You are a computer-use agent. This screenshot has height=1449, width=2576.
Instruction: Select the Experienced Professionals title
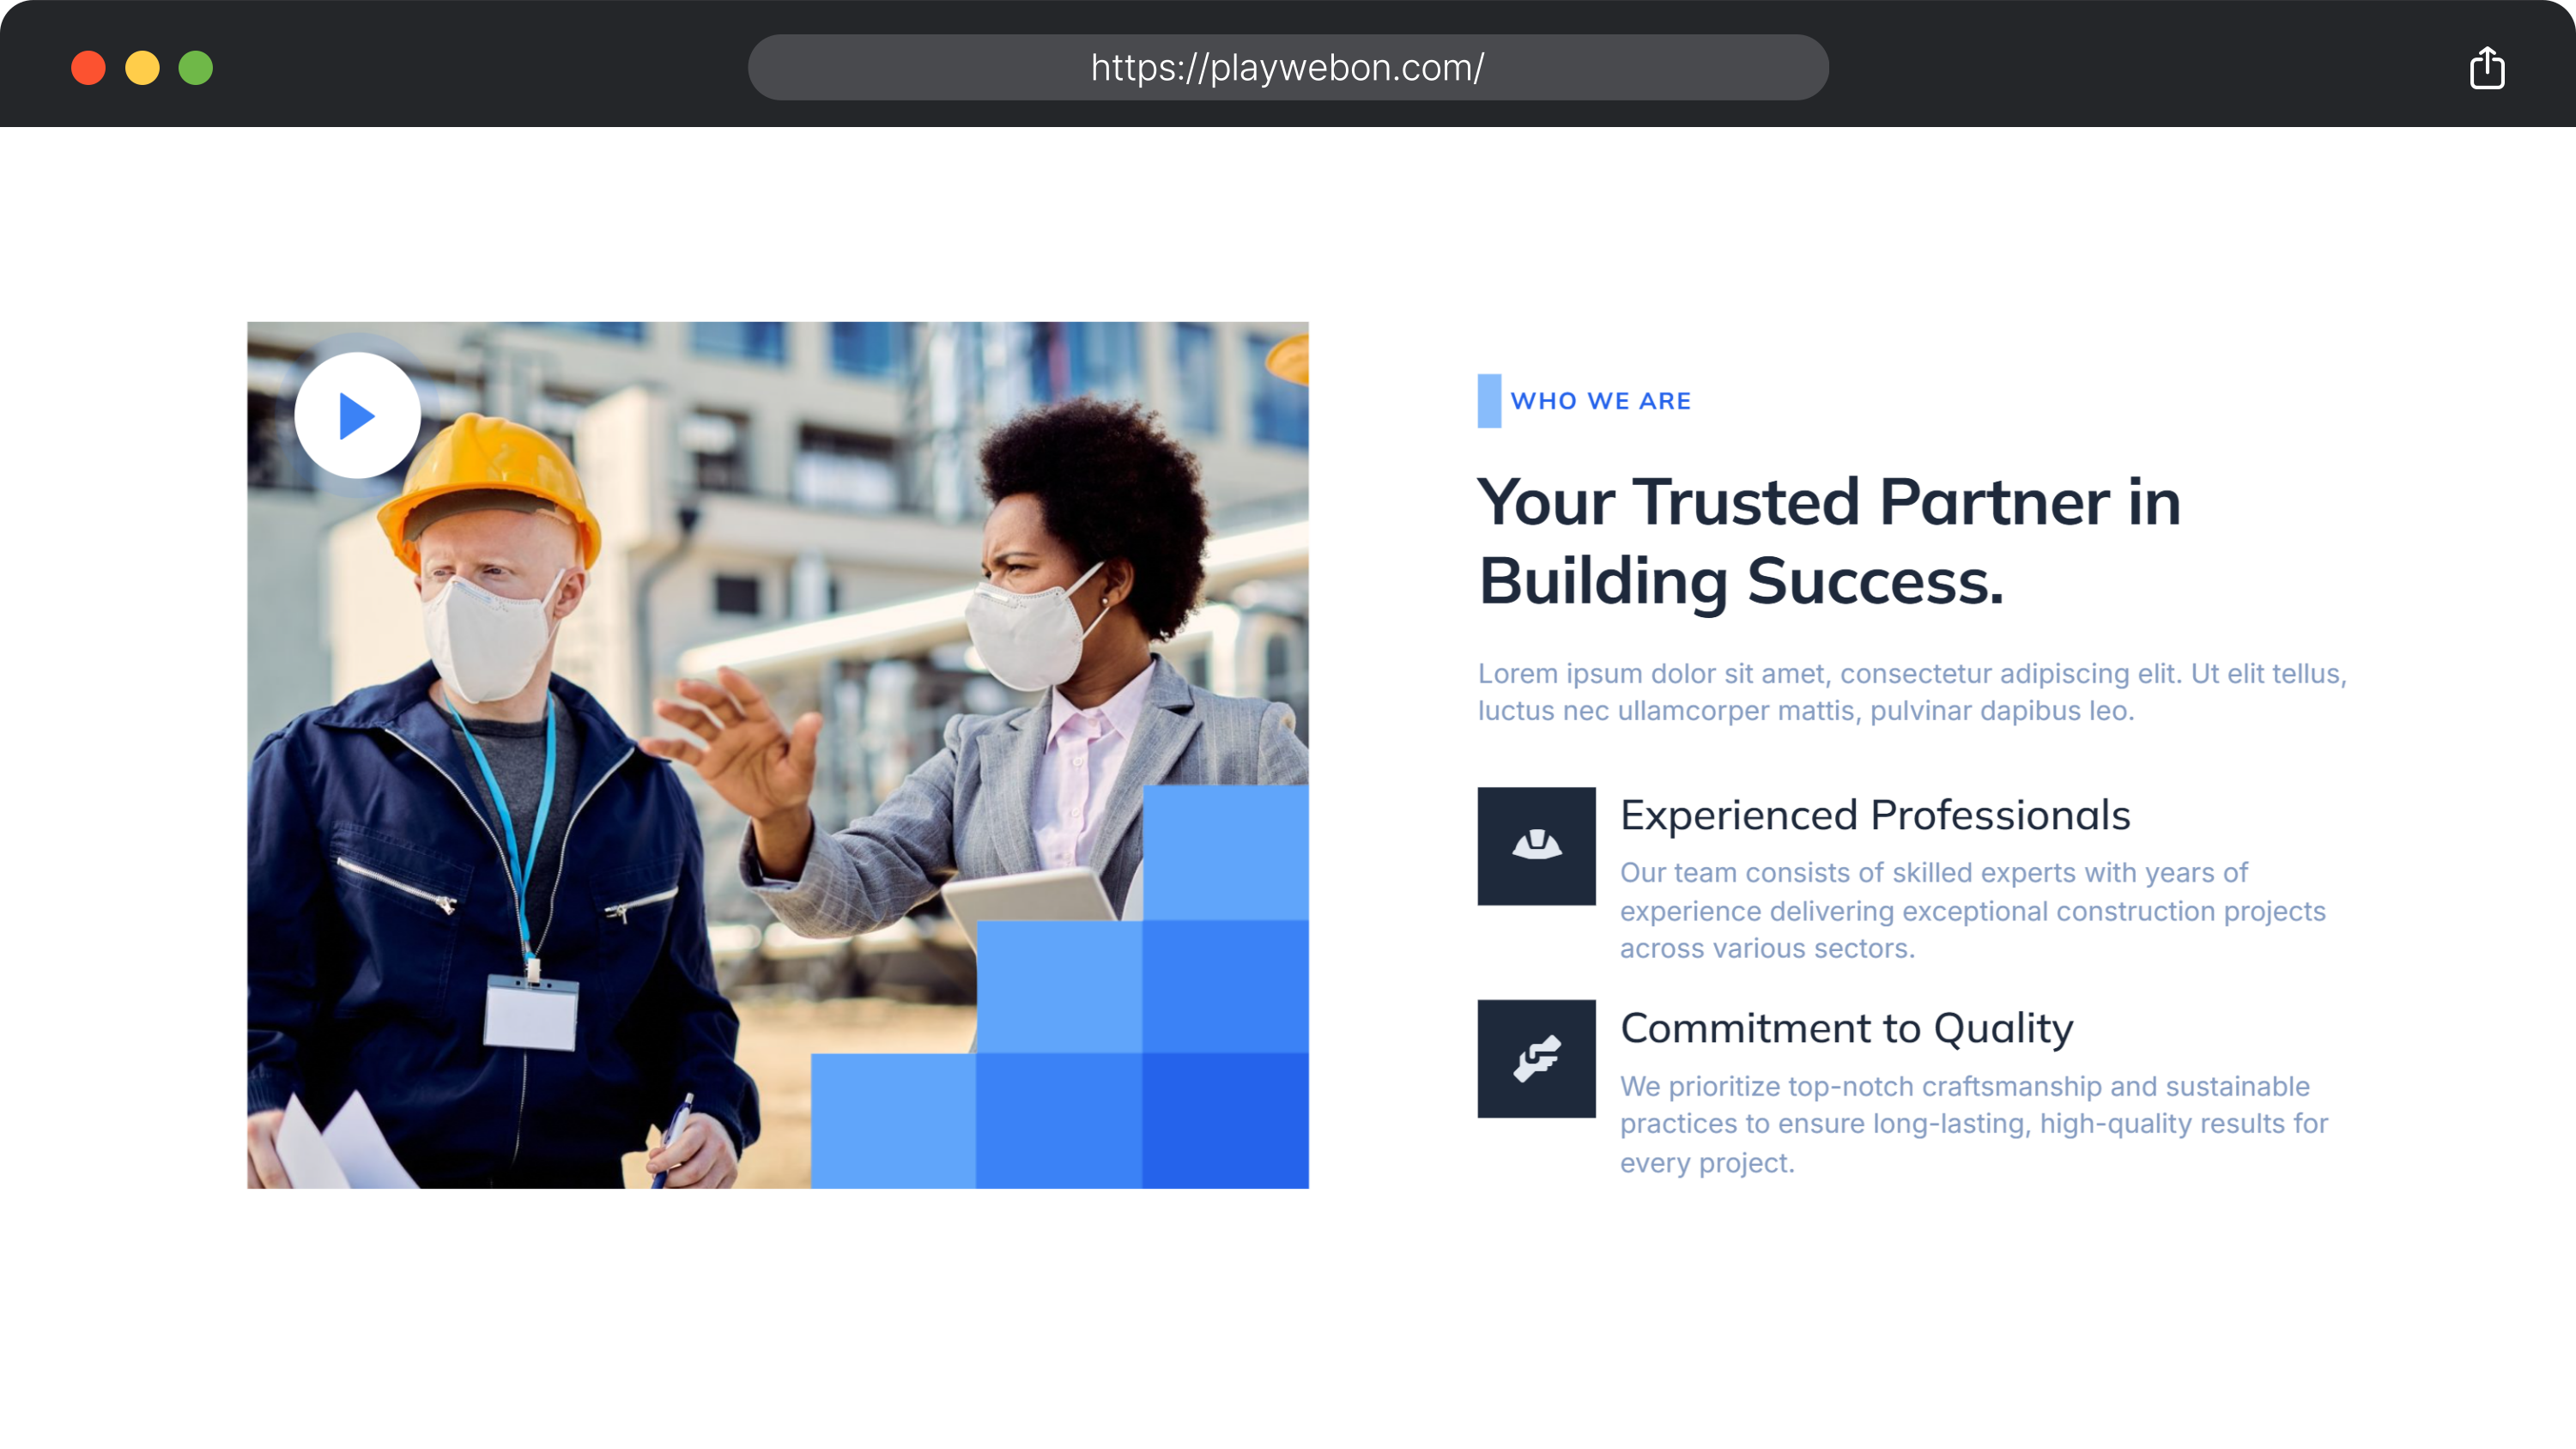(1875, 815)
